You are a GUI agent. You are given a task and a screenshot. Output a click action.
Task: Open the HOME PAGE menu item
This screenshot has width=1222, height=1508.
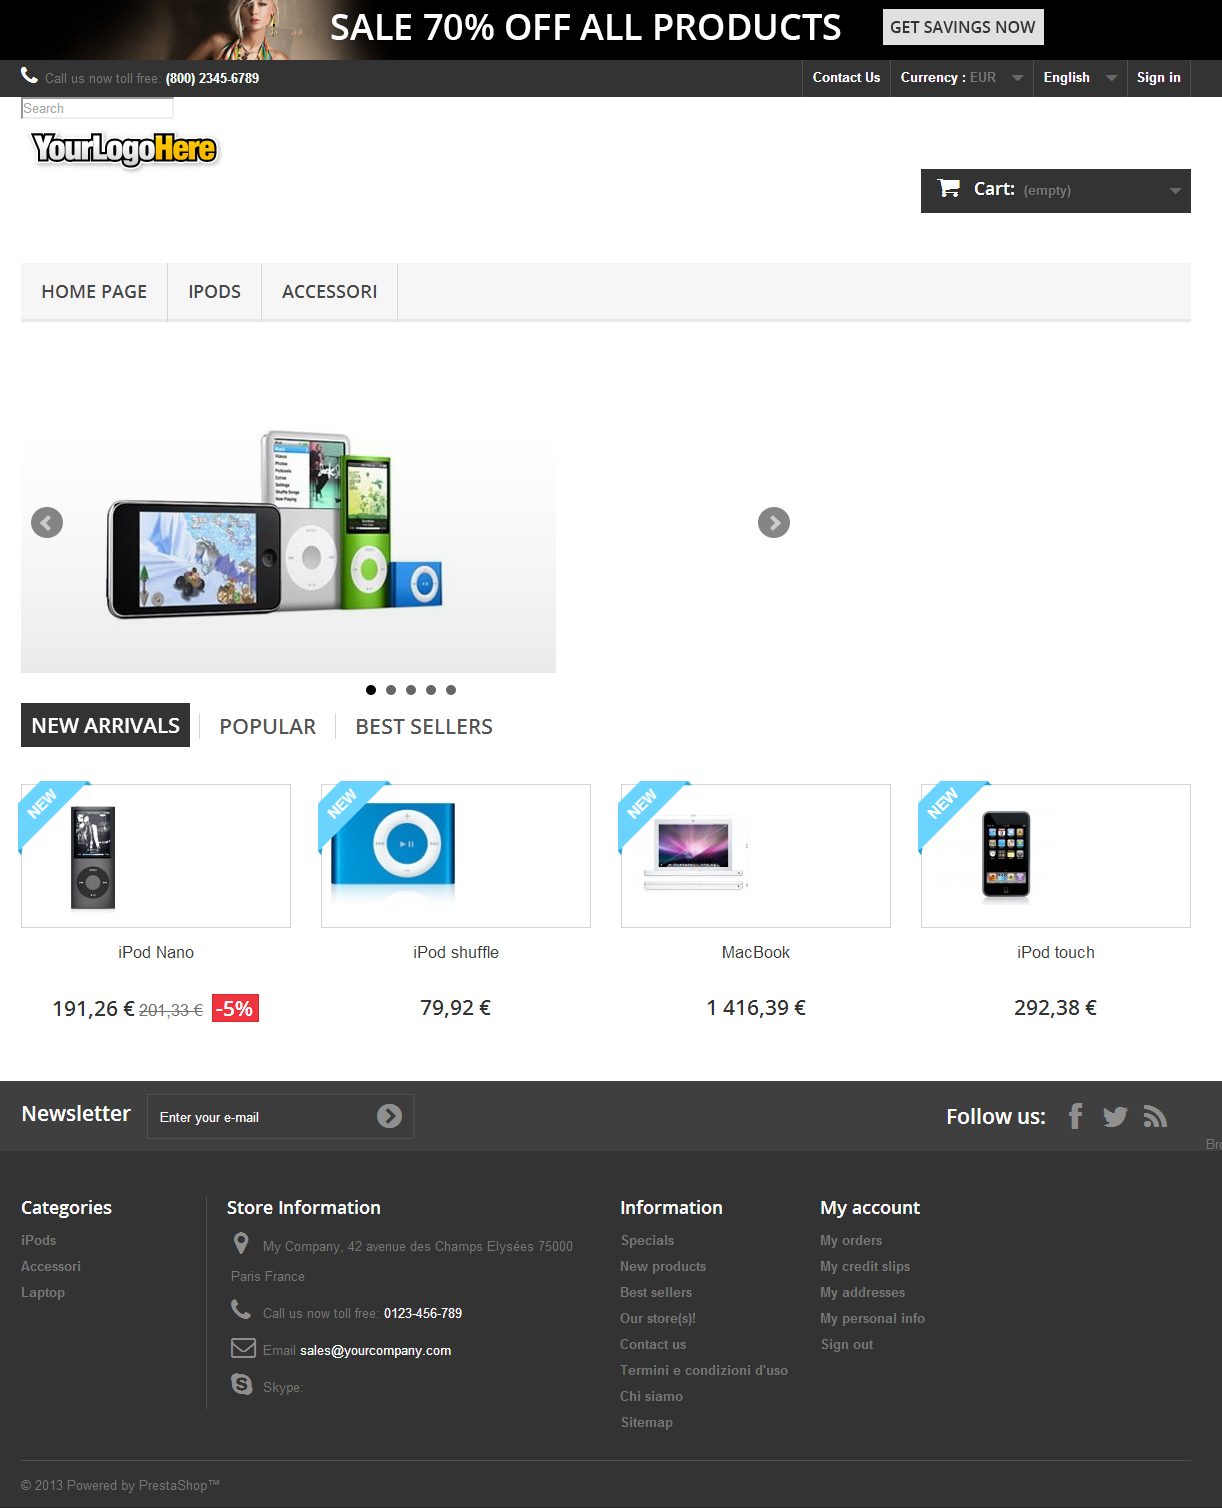(94, 292)
